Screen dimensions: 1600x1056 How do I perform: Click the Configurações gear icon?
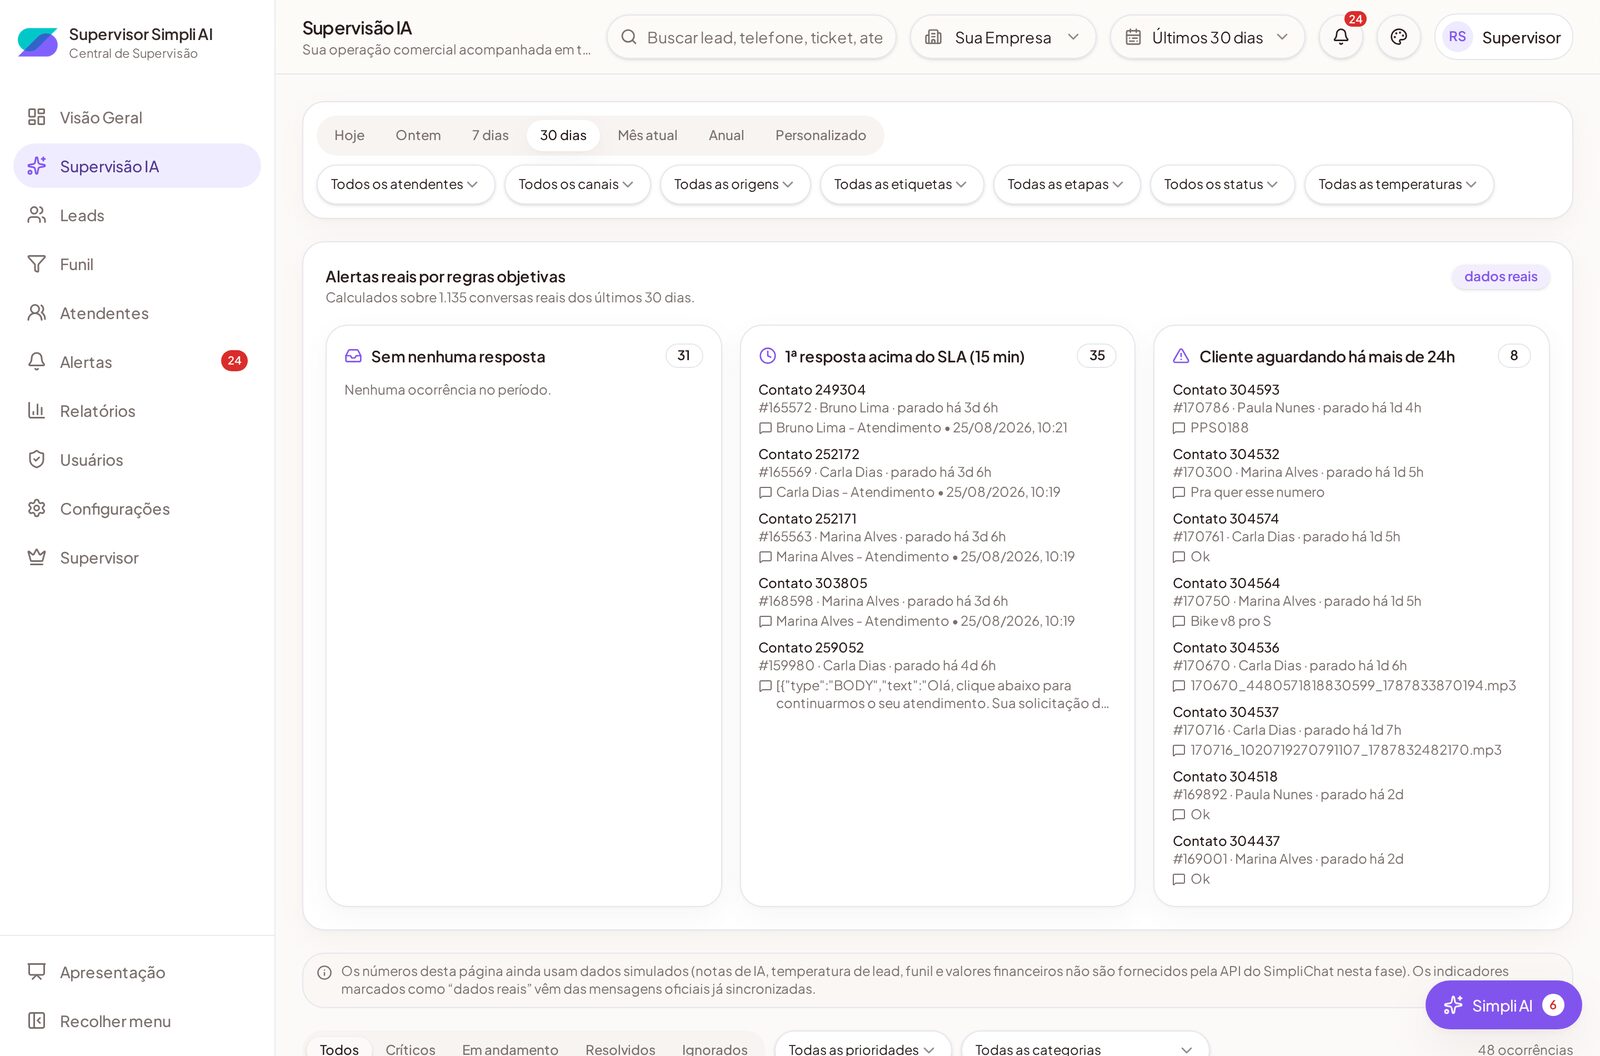pyautogui.click(x=37, y=508)
